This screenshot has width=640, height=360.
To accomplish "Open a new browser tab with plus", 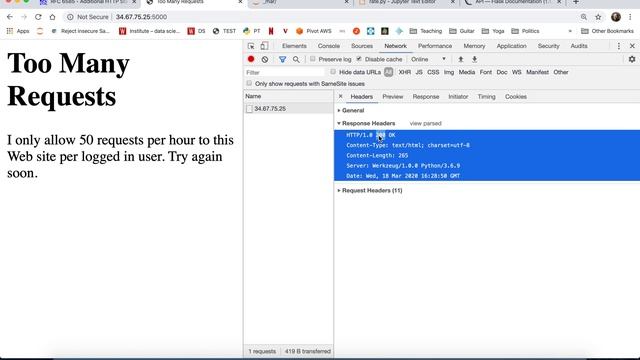I will click(576, 2).
